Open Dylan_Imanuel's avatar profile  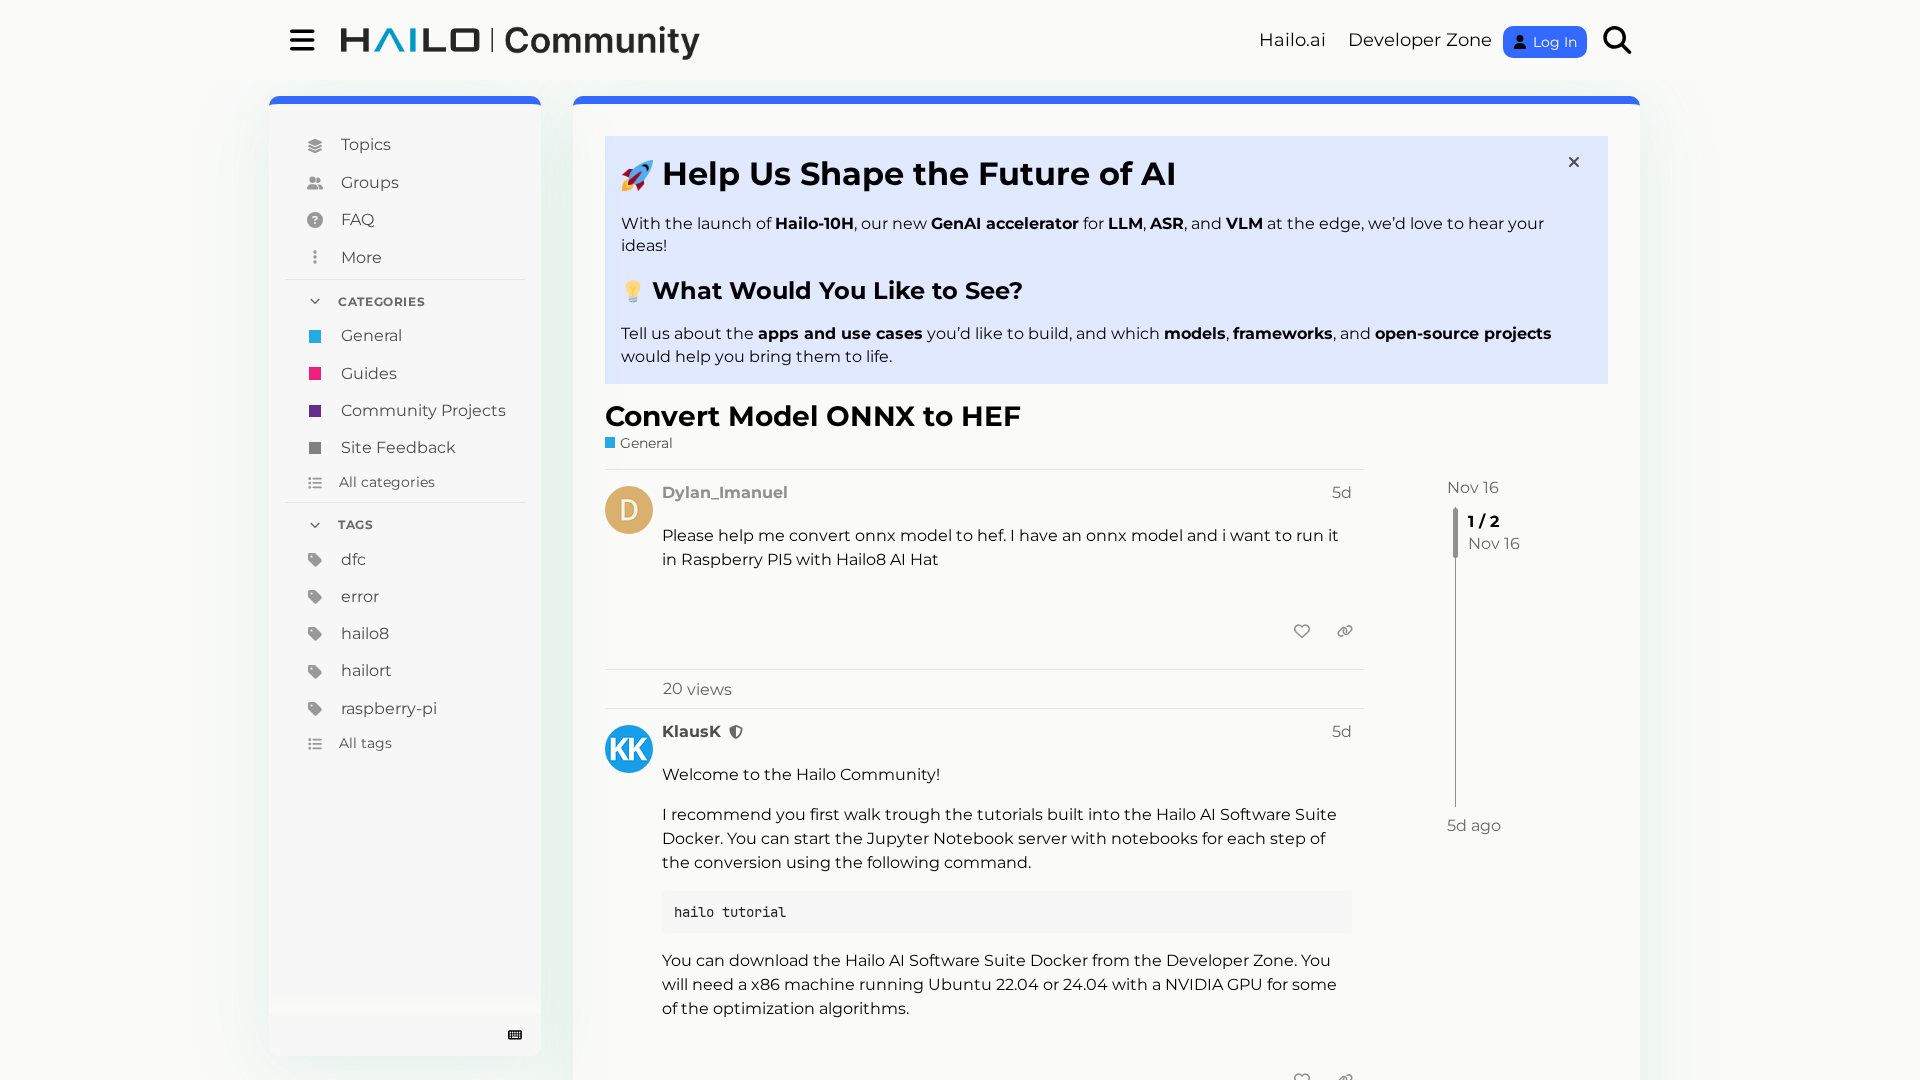click(628, 510)
